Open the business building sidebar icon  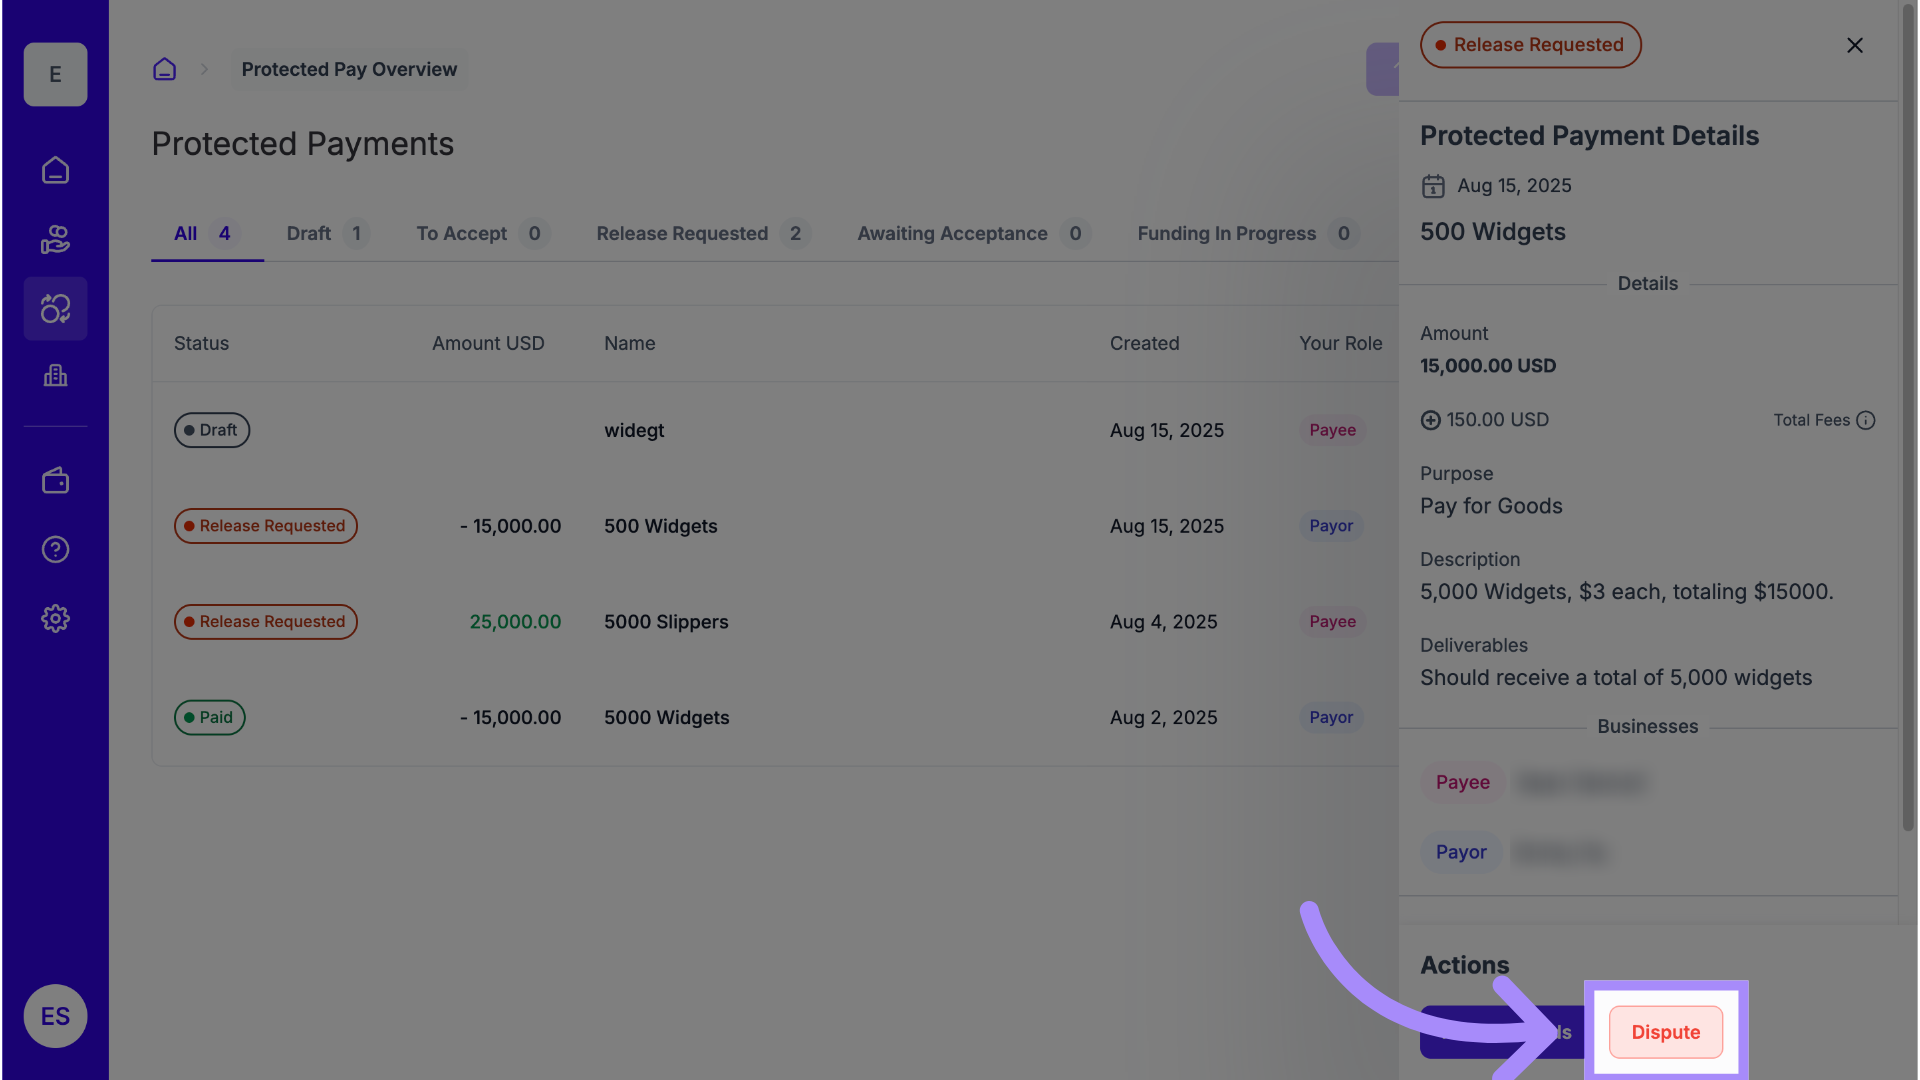pos(55,376)
